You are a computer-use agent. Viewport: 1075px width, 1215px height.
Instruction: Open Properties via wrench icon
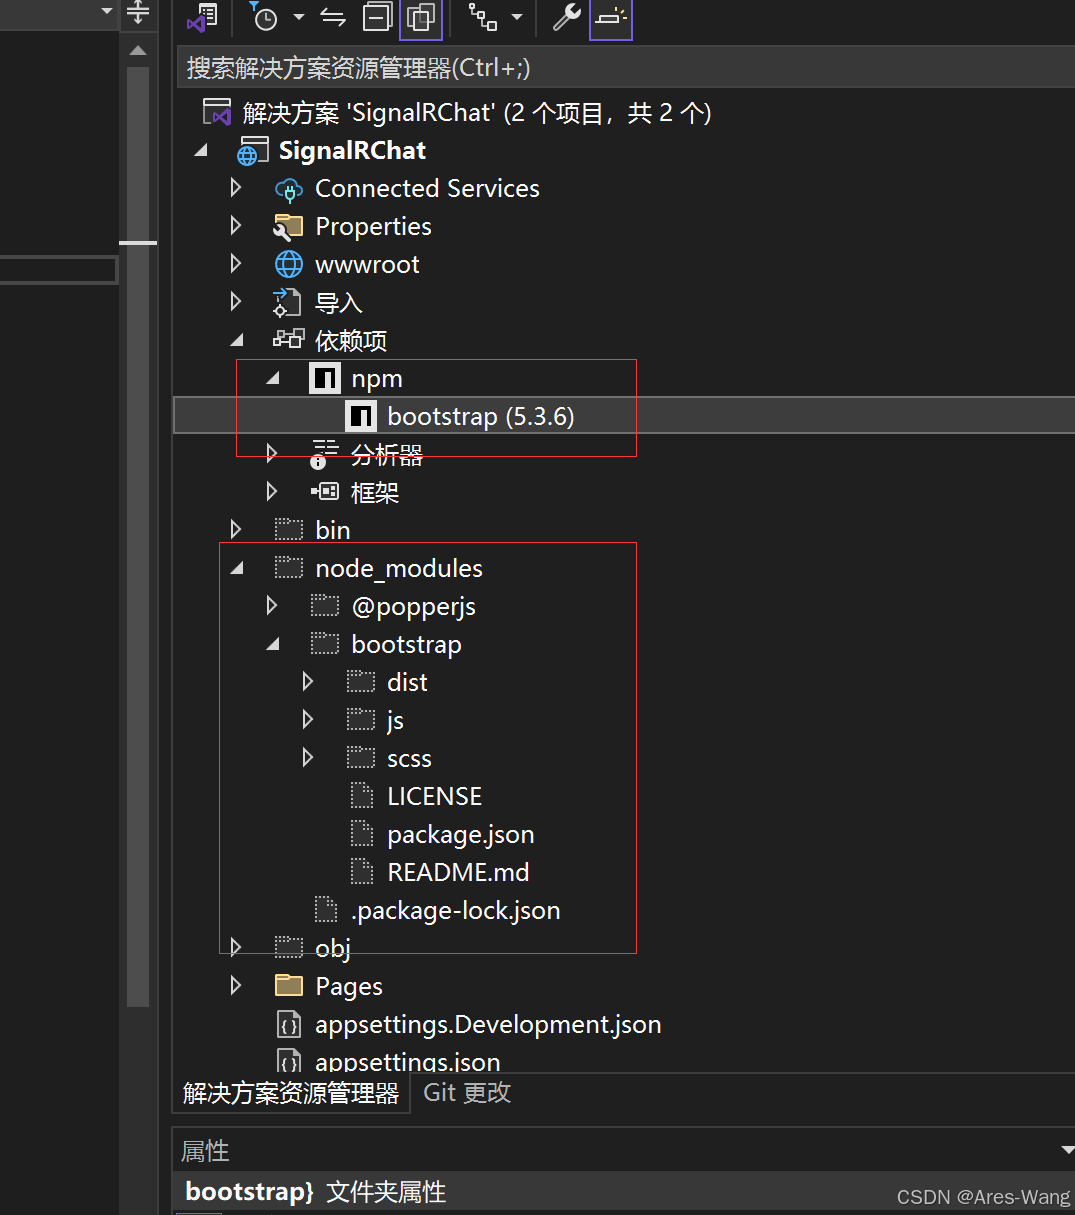[x=567, y=17]
